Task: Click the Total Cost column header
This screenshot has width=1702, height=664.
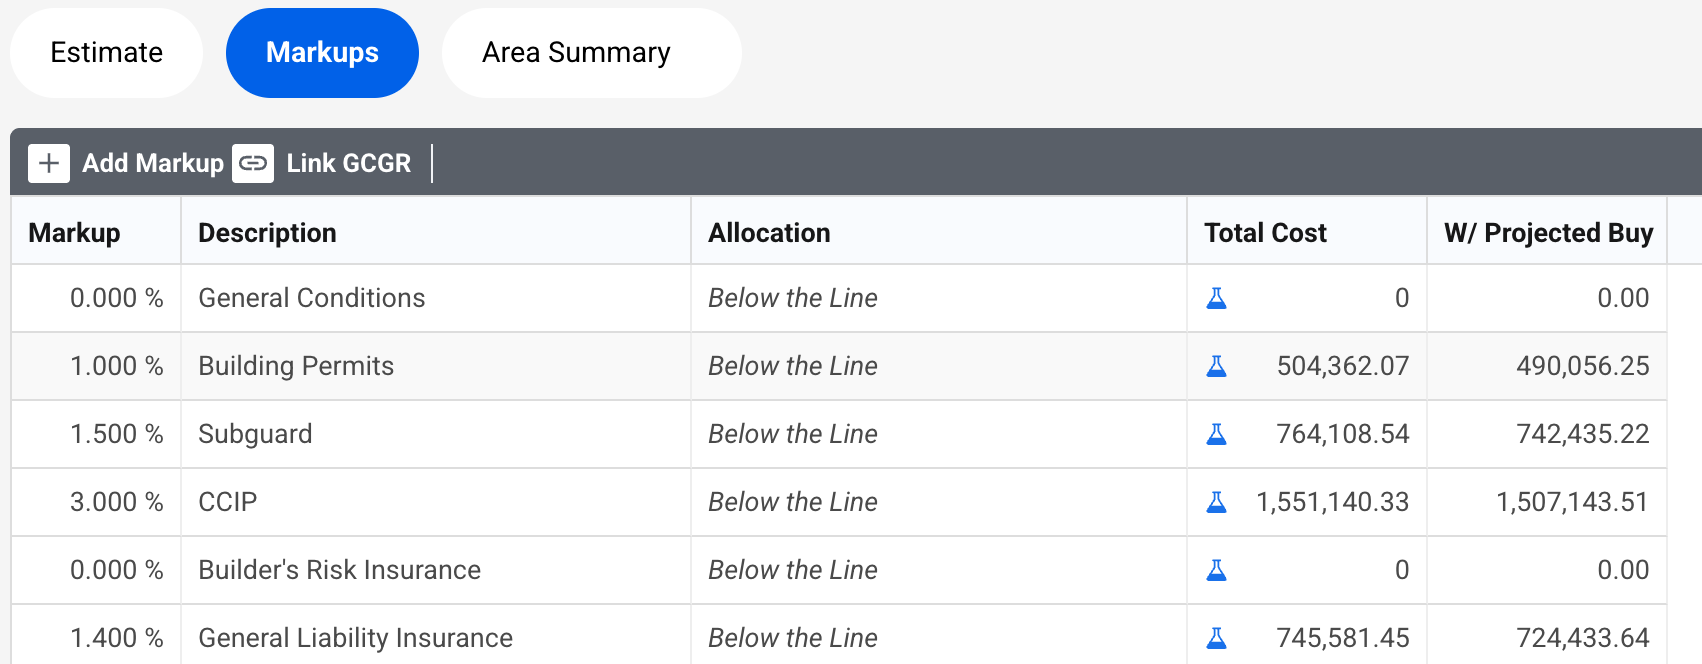Action: tap(1265, 233)
